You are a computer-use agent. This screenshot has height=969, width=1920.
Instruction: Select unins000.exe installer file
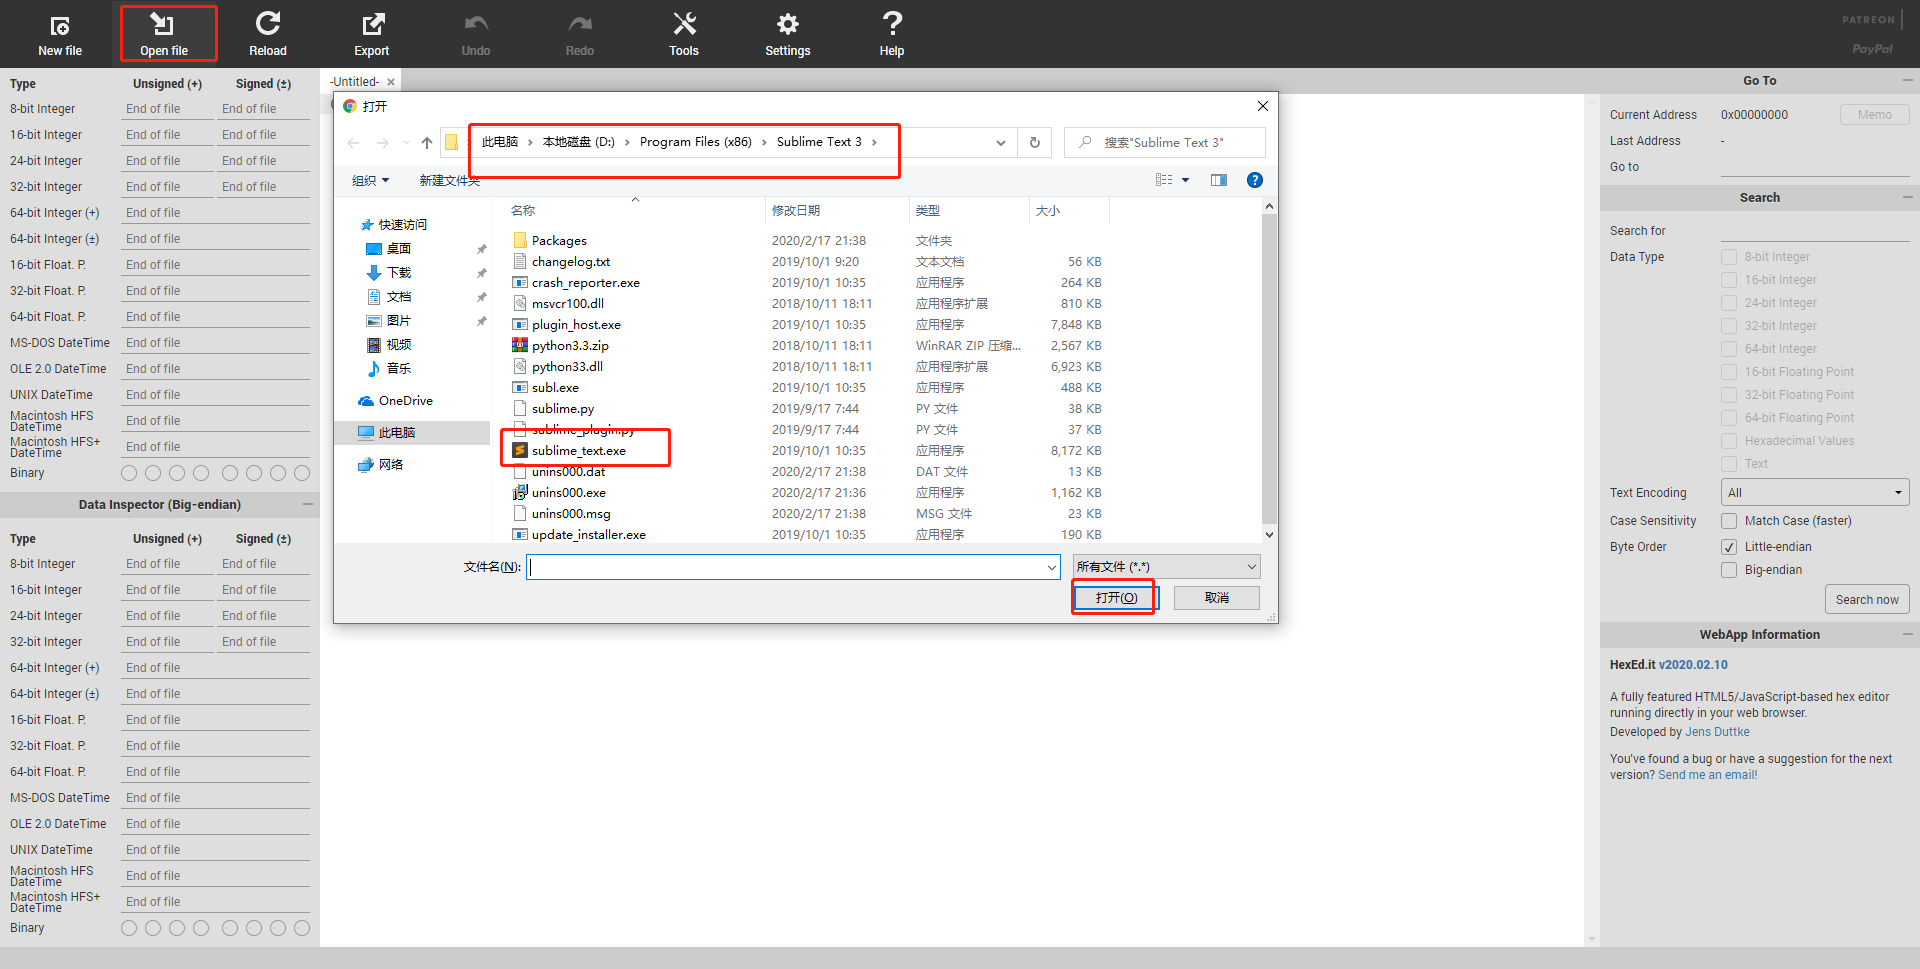tap(569, 493)
